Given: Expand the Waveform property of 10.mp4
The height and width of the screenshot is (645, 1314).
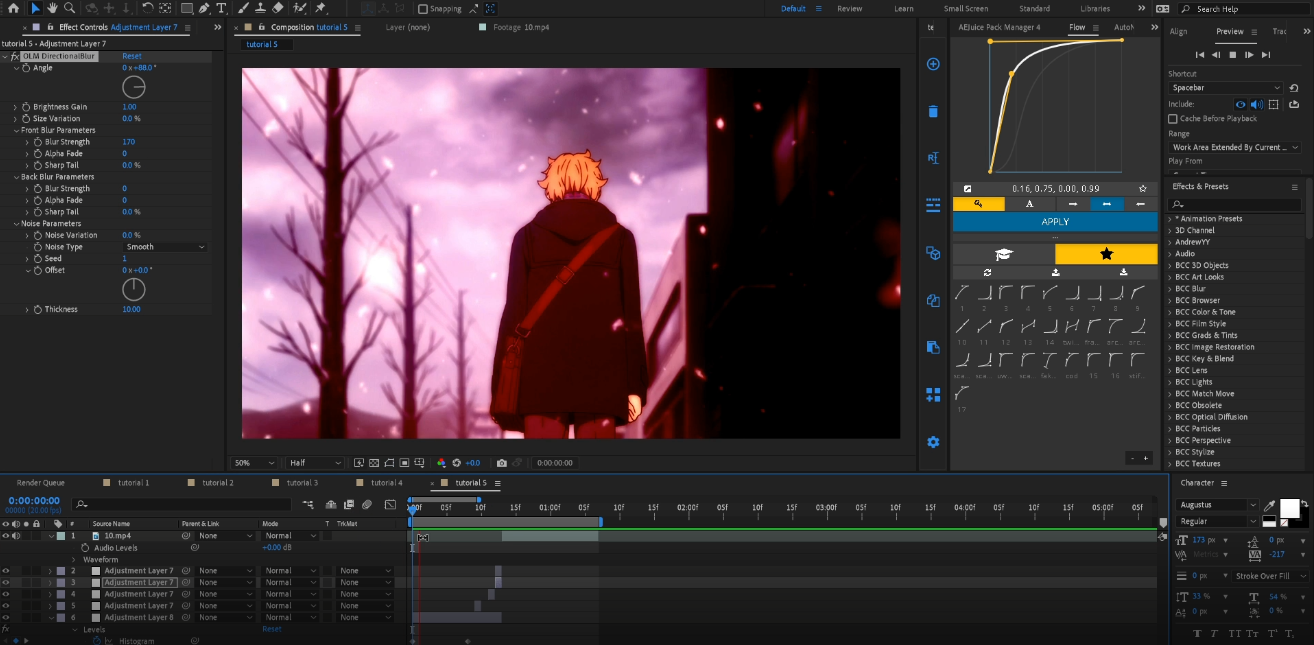Looking at the screenshot, I should 74,560.
